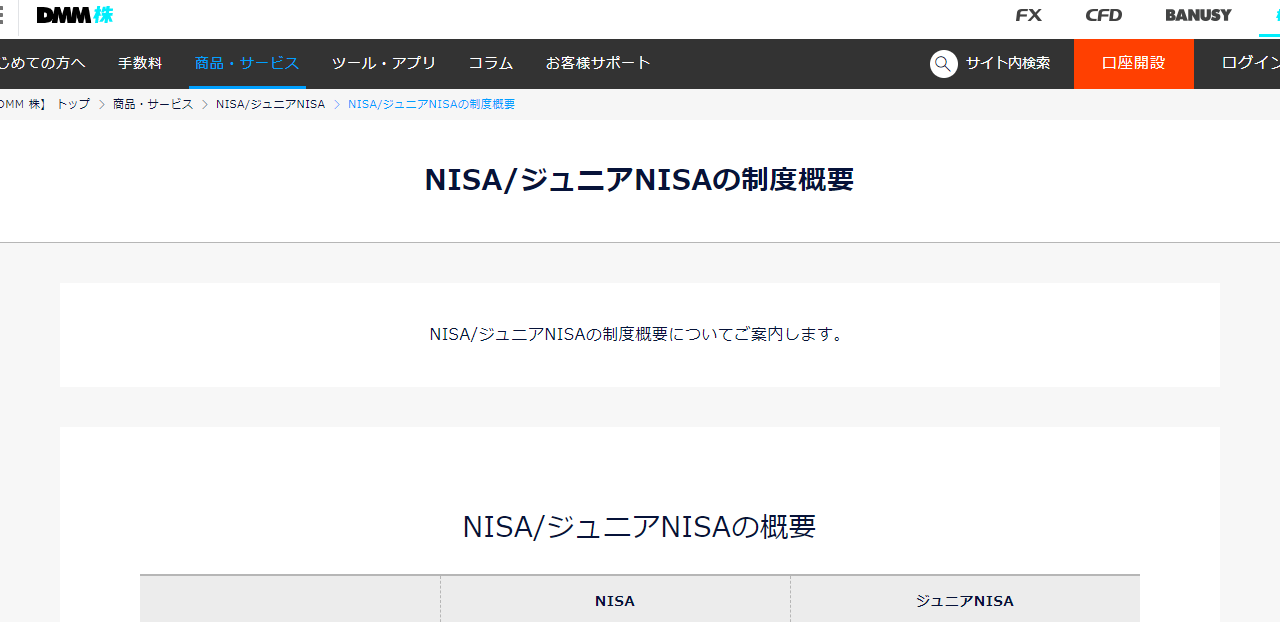This screenshot has width=1280, height=622.
Task: Open the はじめての方へ menu item
Action: click(x=42, y=63)
